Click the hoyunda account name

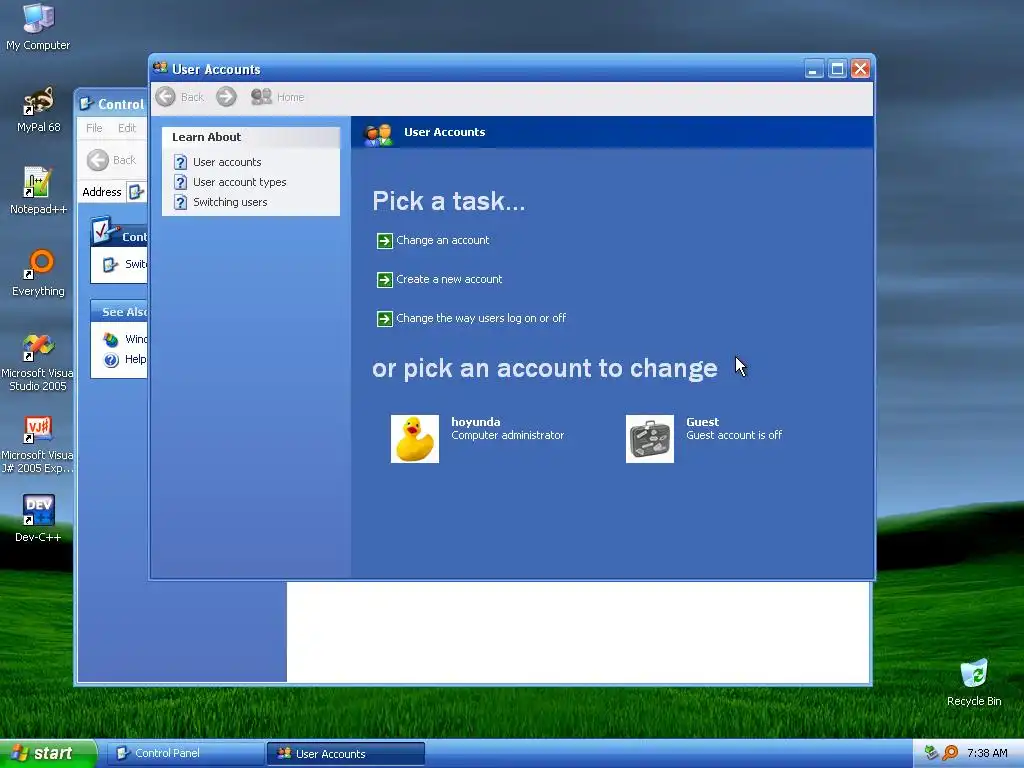pos(475,422)
